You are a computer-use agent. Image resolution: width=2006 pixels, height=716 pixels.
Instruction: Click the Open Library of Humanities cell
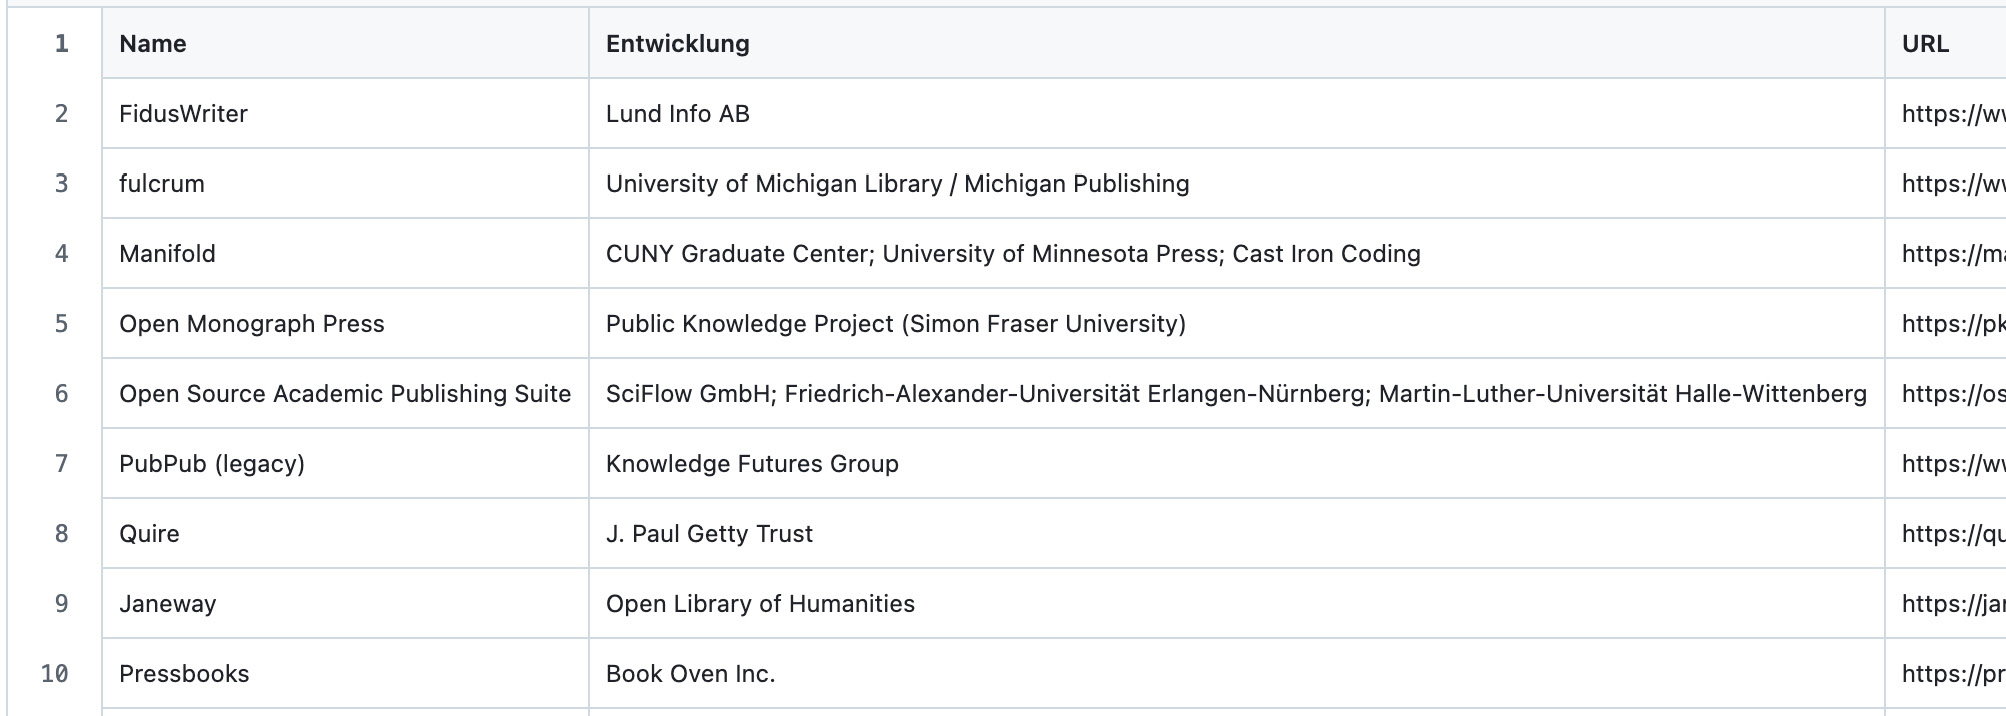point(760,604)
